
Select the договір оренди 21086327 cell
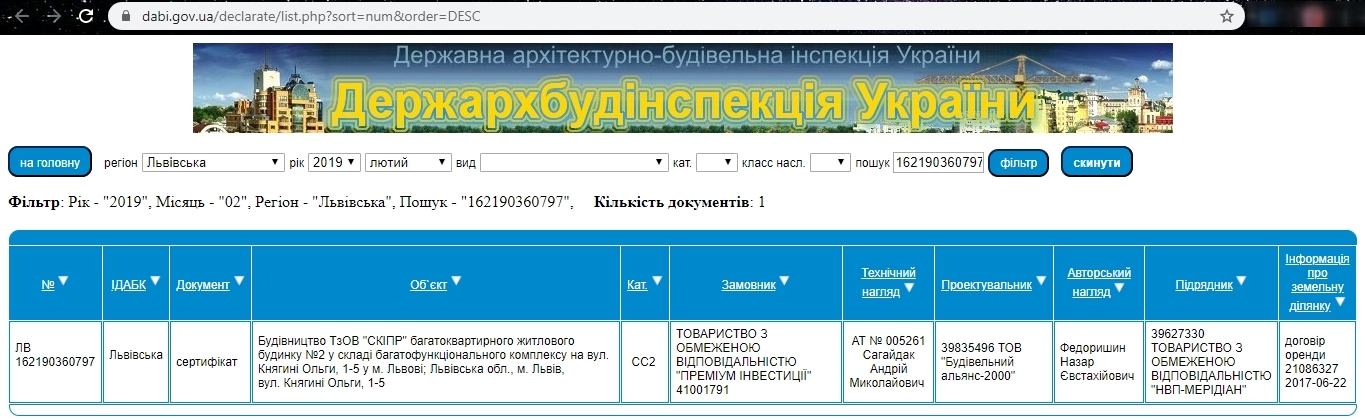[1316, 362]
